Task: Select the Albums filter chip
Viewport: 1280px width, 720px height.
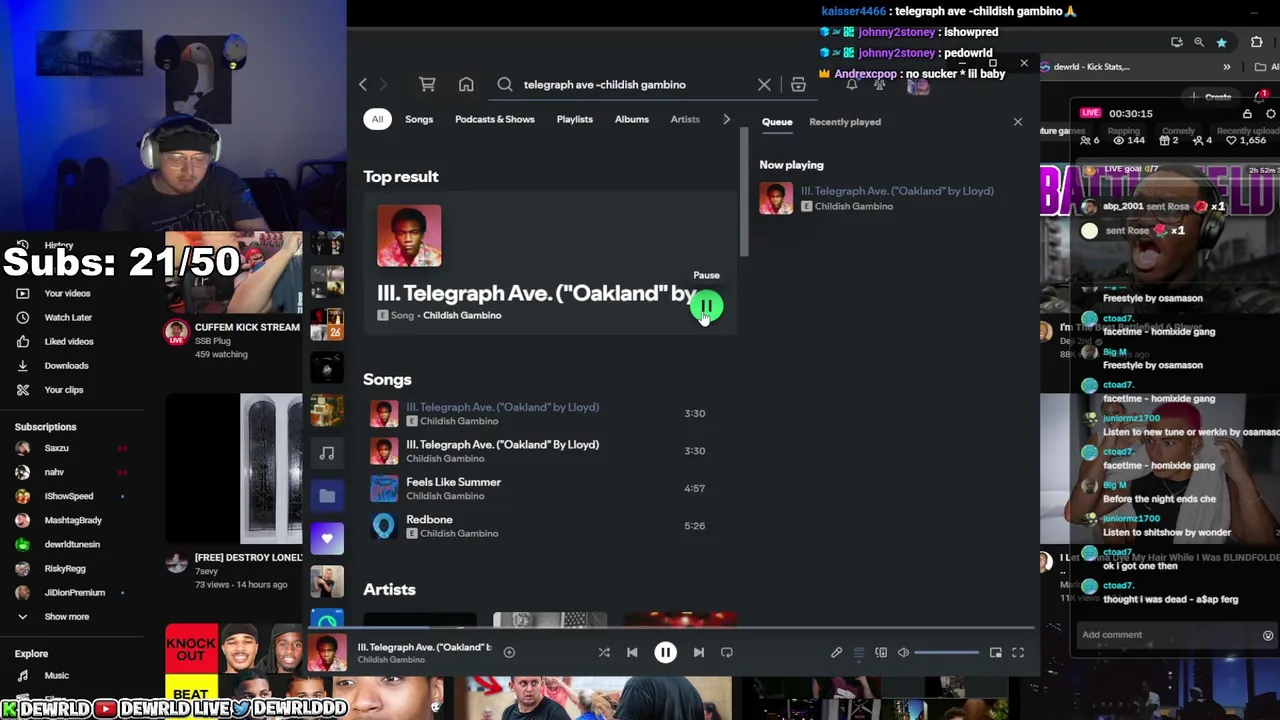Action: (632, 119)
